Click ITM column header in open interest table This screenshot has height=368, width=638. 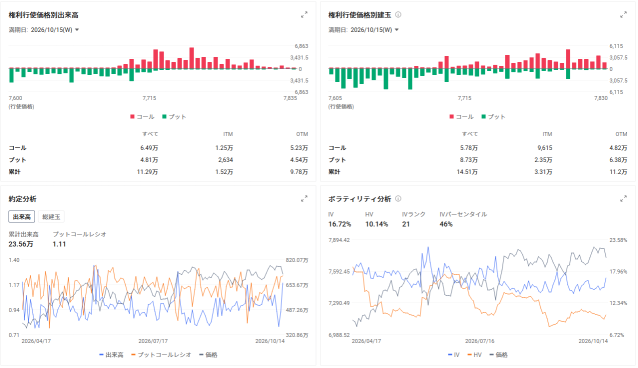coord(547,134)
